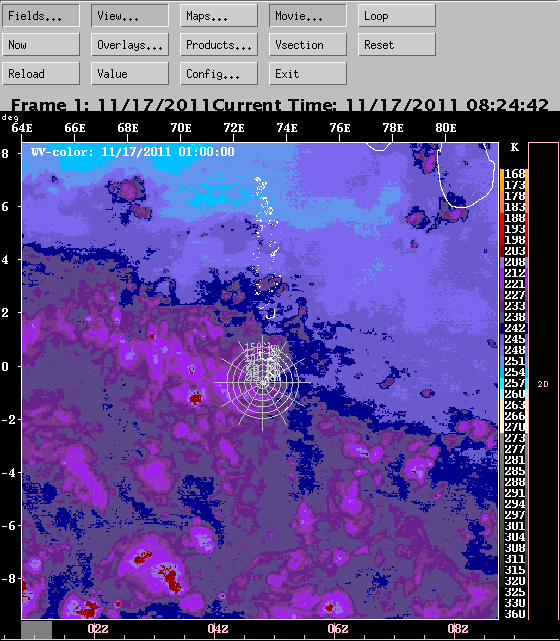This screenshot has width=560, height=641.
Task: Click the Frame 1 date text
Action: click(x=110, y=105)
